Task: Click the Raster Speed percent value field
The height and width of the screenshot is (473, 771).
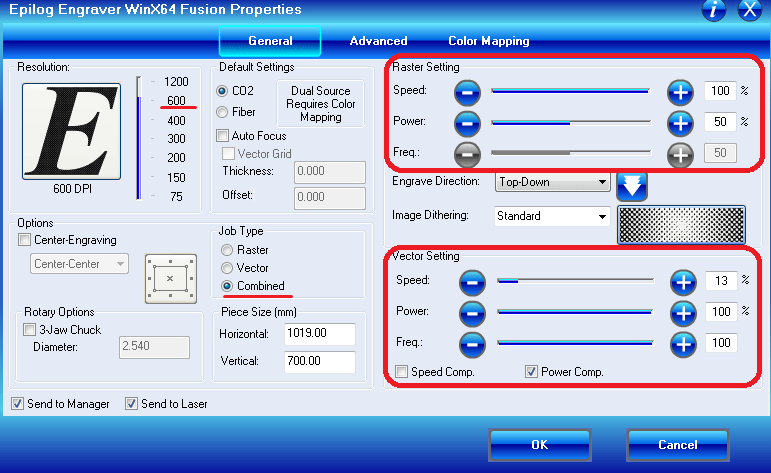Action: click(720, 91)
